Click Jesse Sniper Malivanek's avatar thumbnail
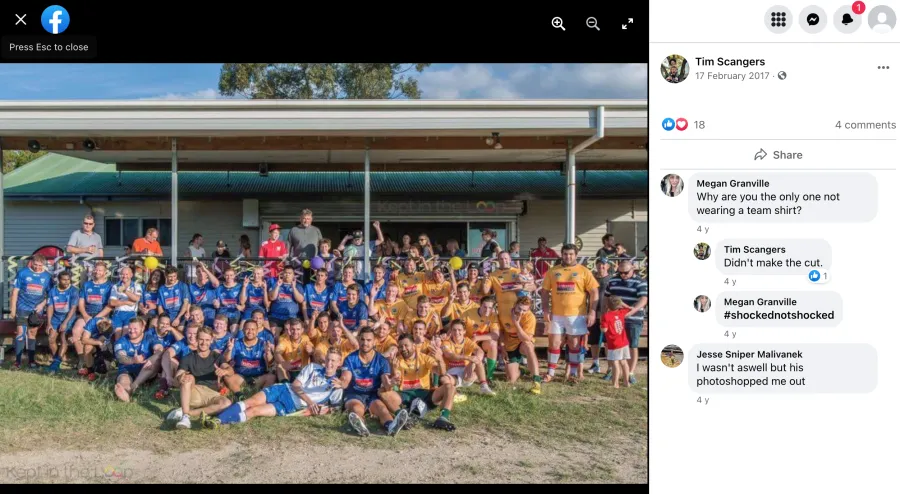The height and width of the screenshot is (494, 900). pos(672,356)
